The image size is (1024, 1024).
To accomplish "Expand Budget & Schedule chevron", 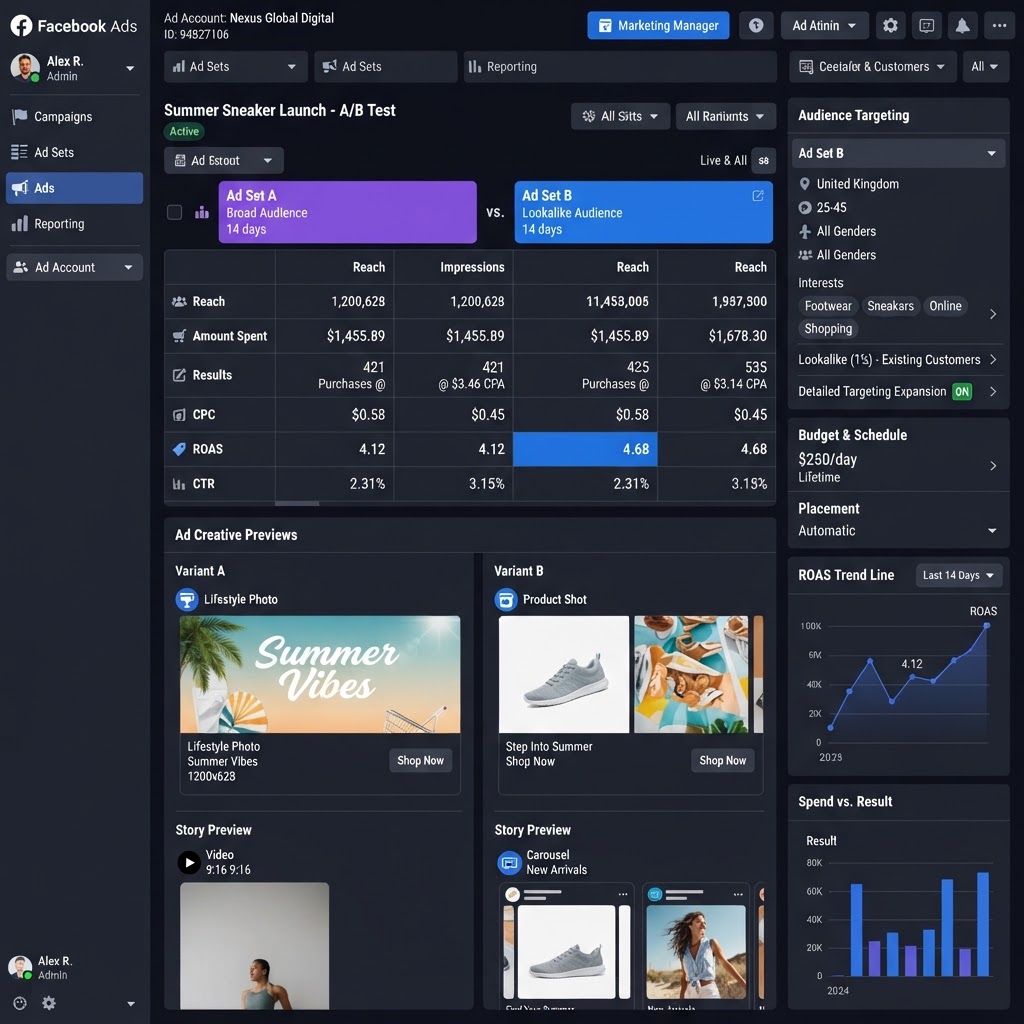I will tap(993, 466).
